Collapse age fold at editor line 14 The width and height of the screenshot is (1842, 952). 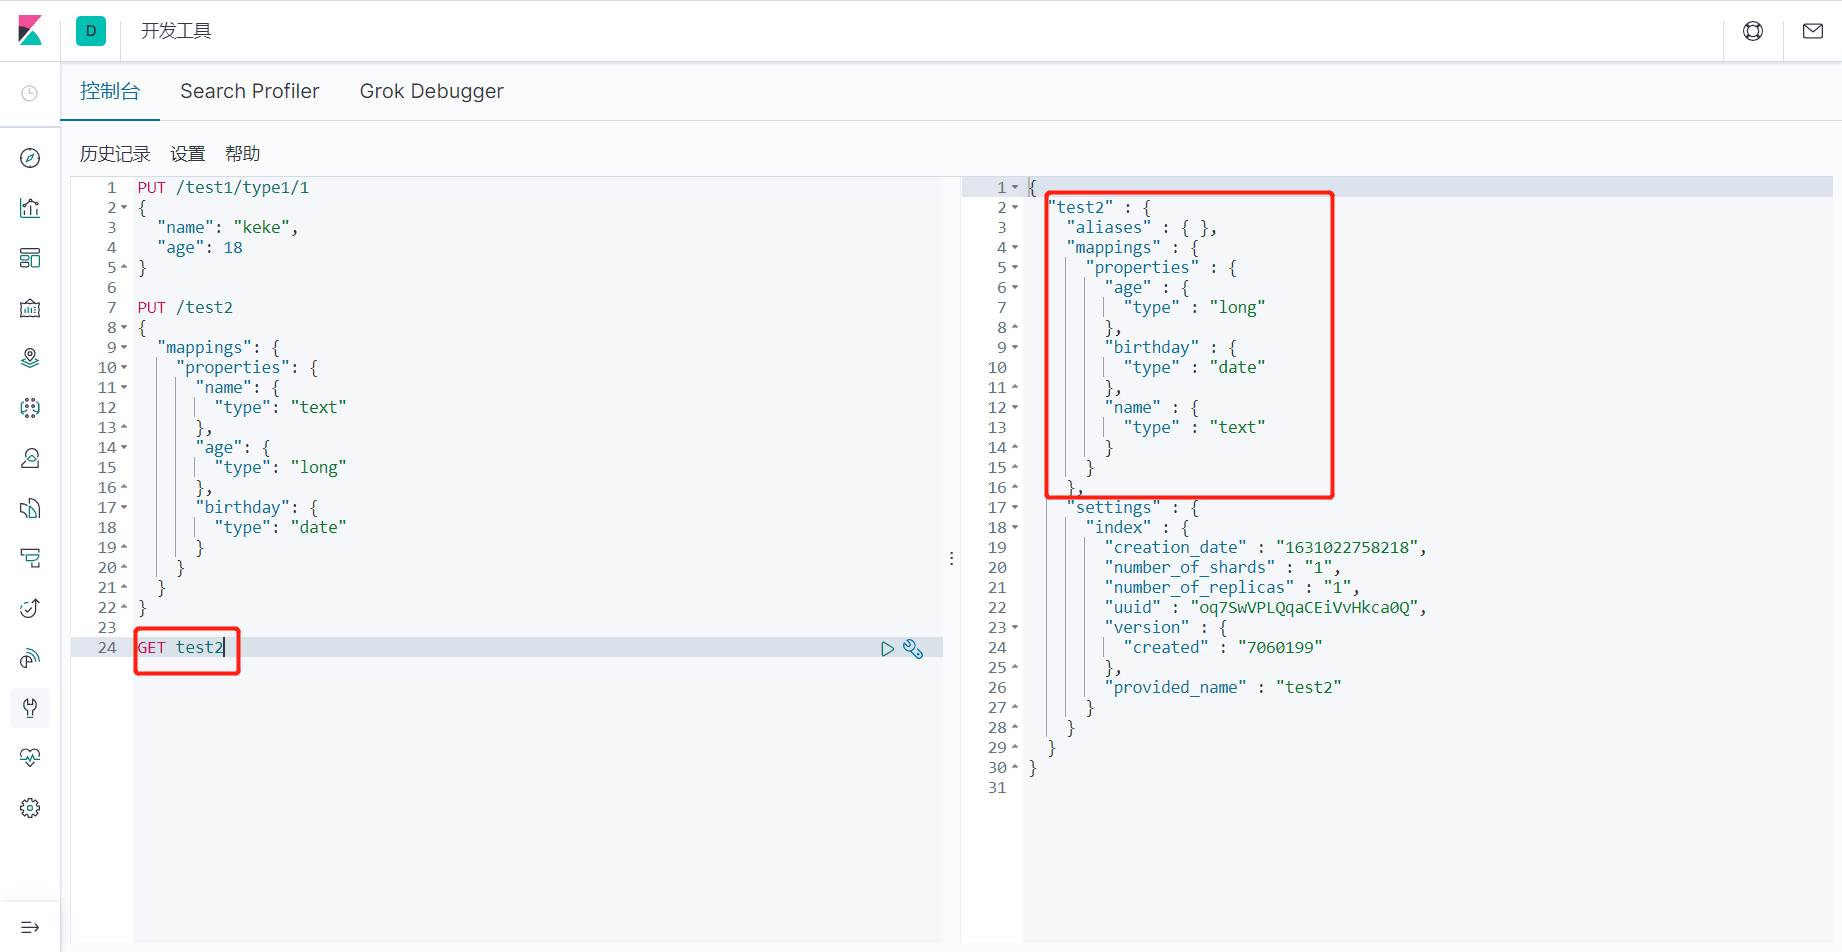click(124, 448)
